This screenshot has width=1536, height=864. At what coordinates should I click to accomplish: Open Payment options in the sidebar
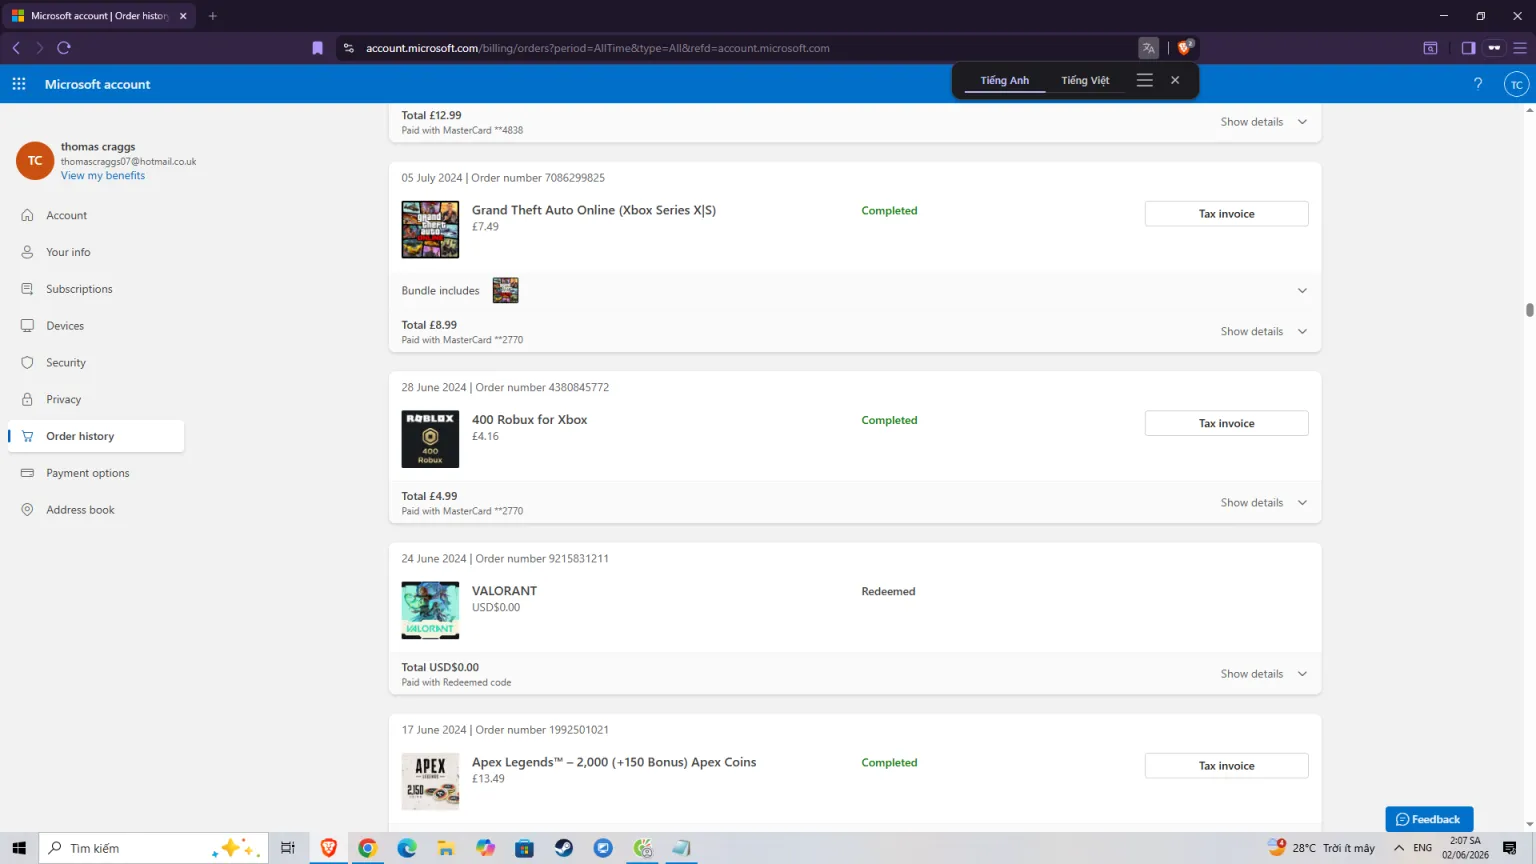(x=88, y=473)
